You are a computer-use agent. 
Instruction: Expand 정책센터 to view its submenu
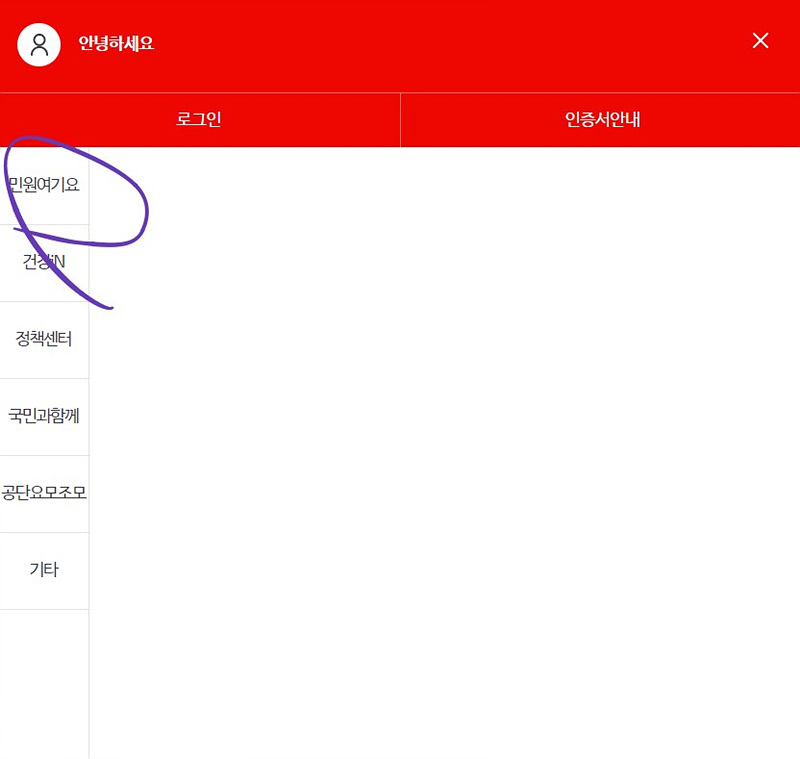click(x=44, y=339)
